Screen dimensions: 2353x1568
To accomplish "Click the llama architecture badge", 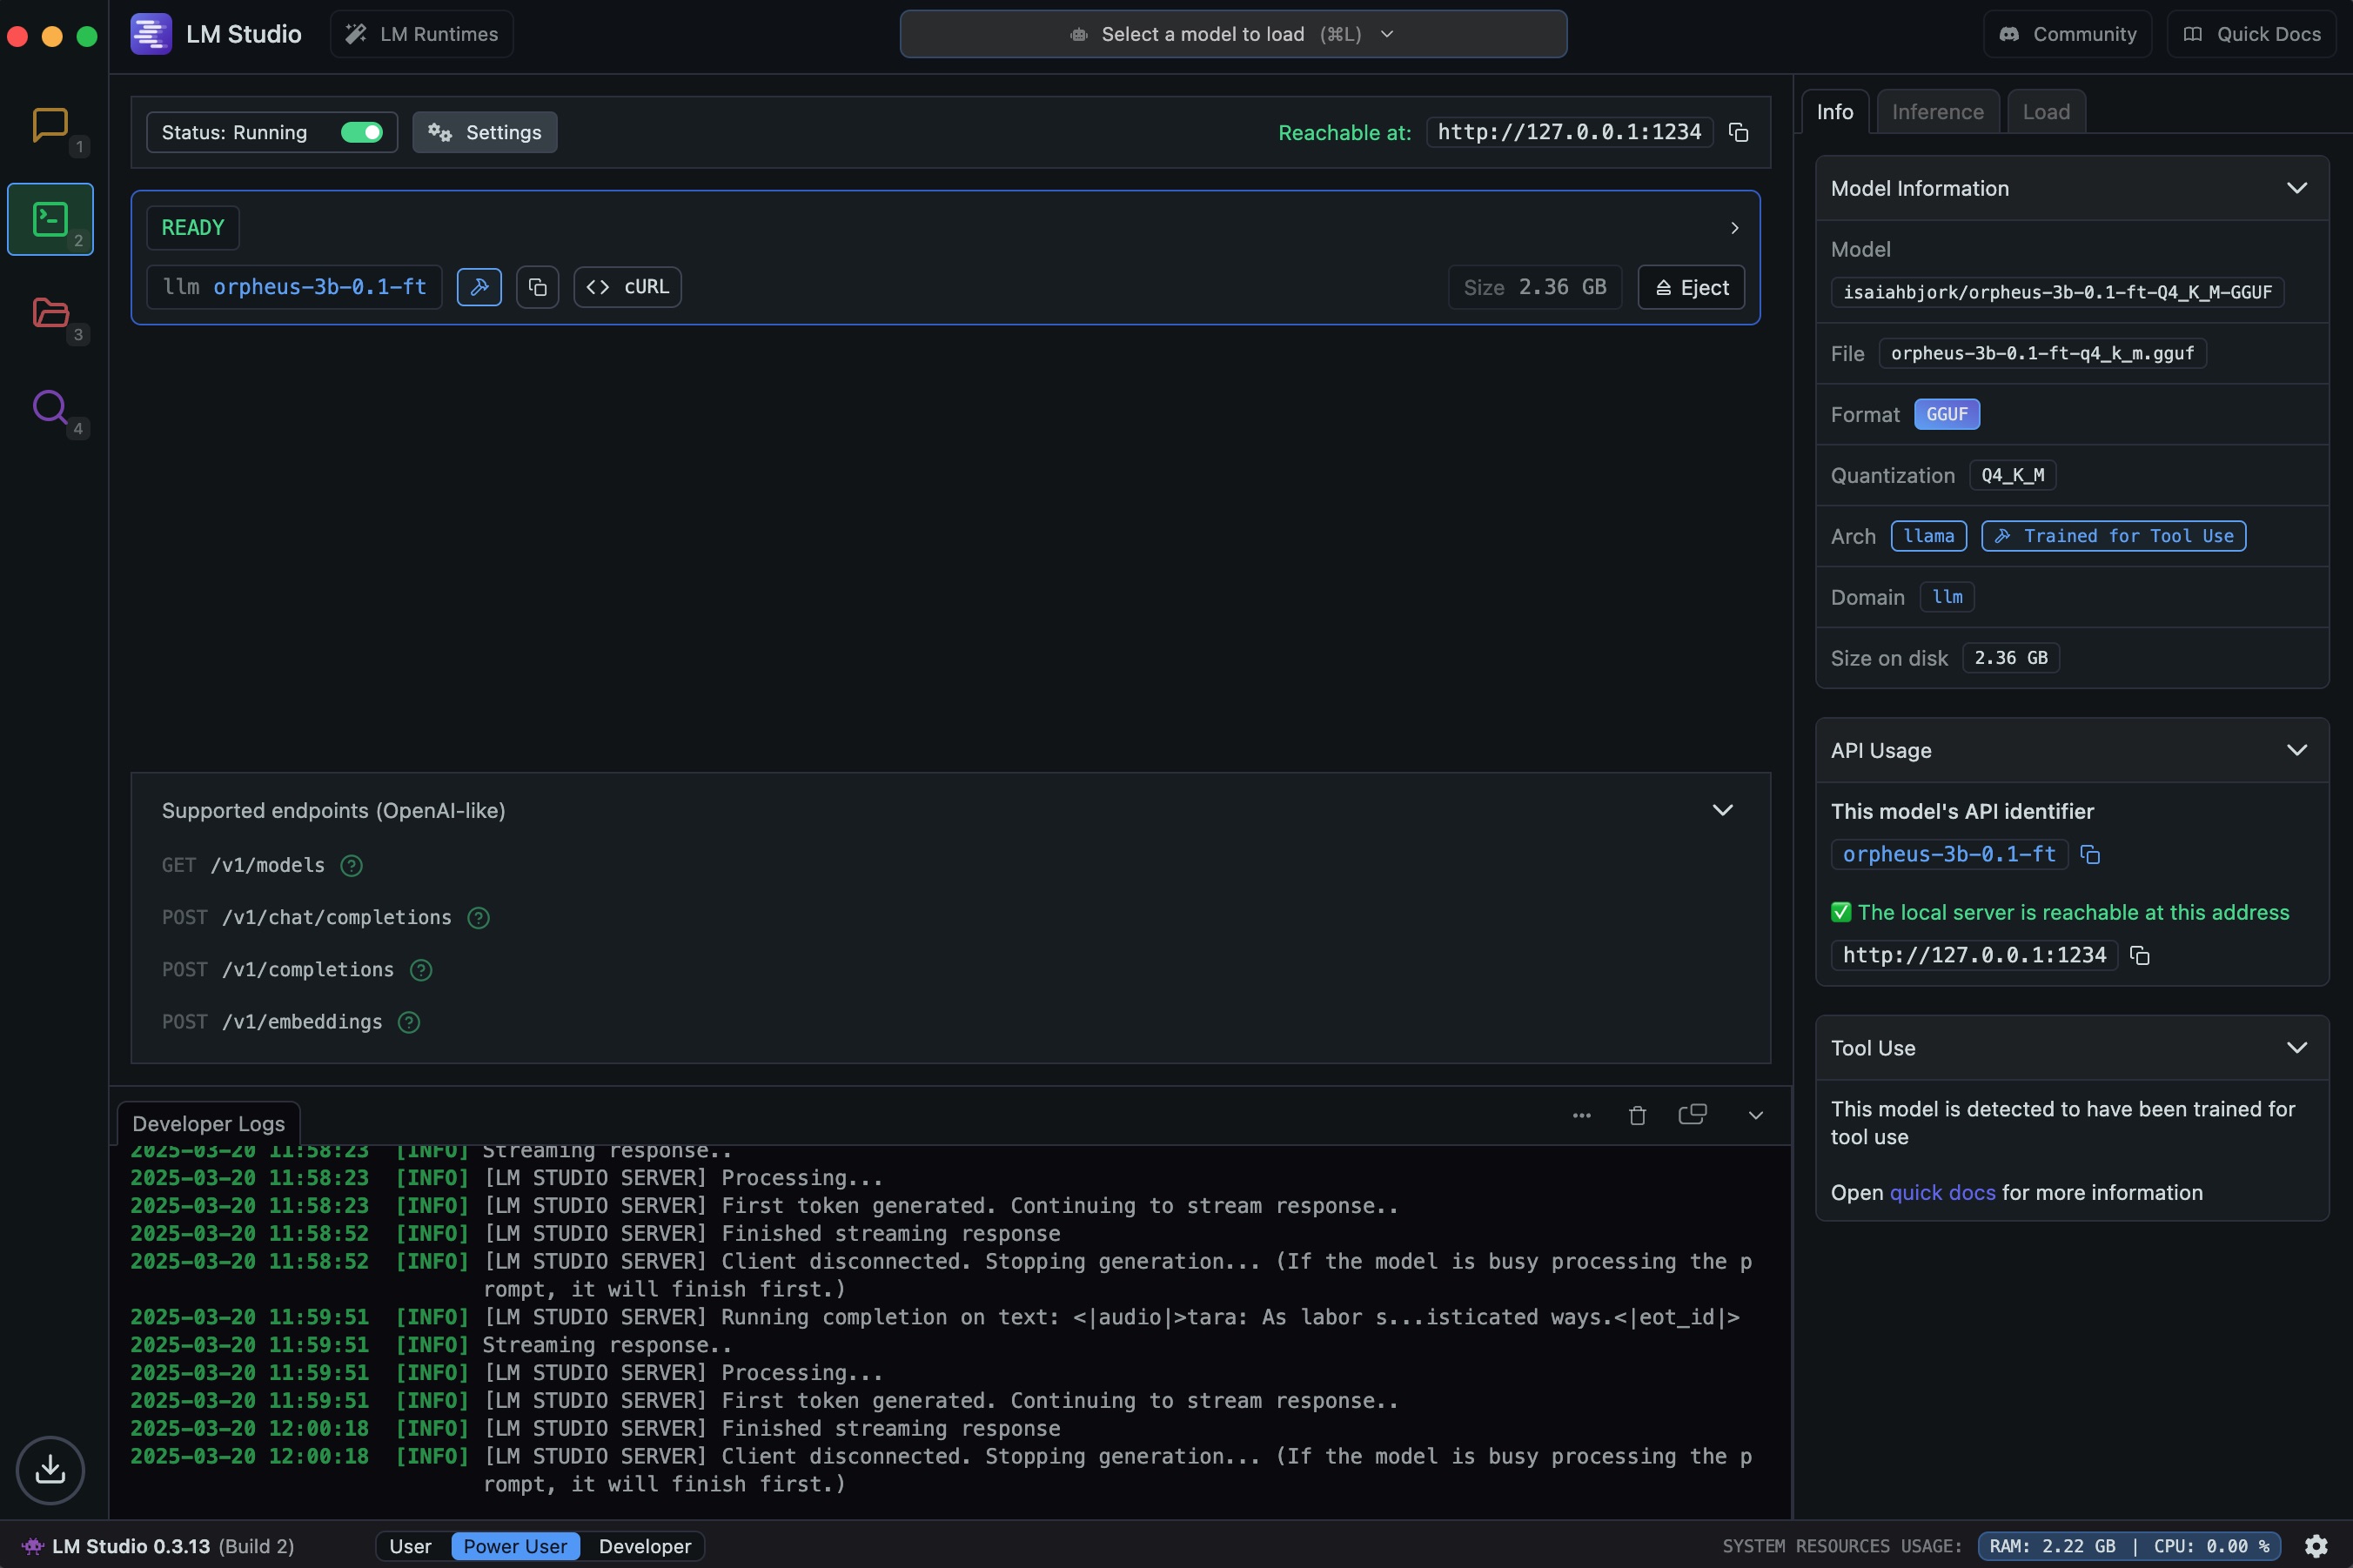I will tap(1928, 536).
